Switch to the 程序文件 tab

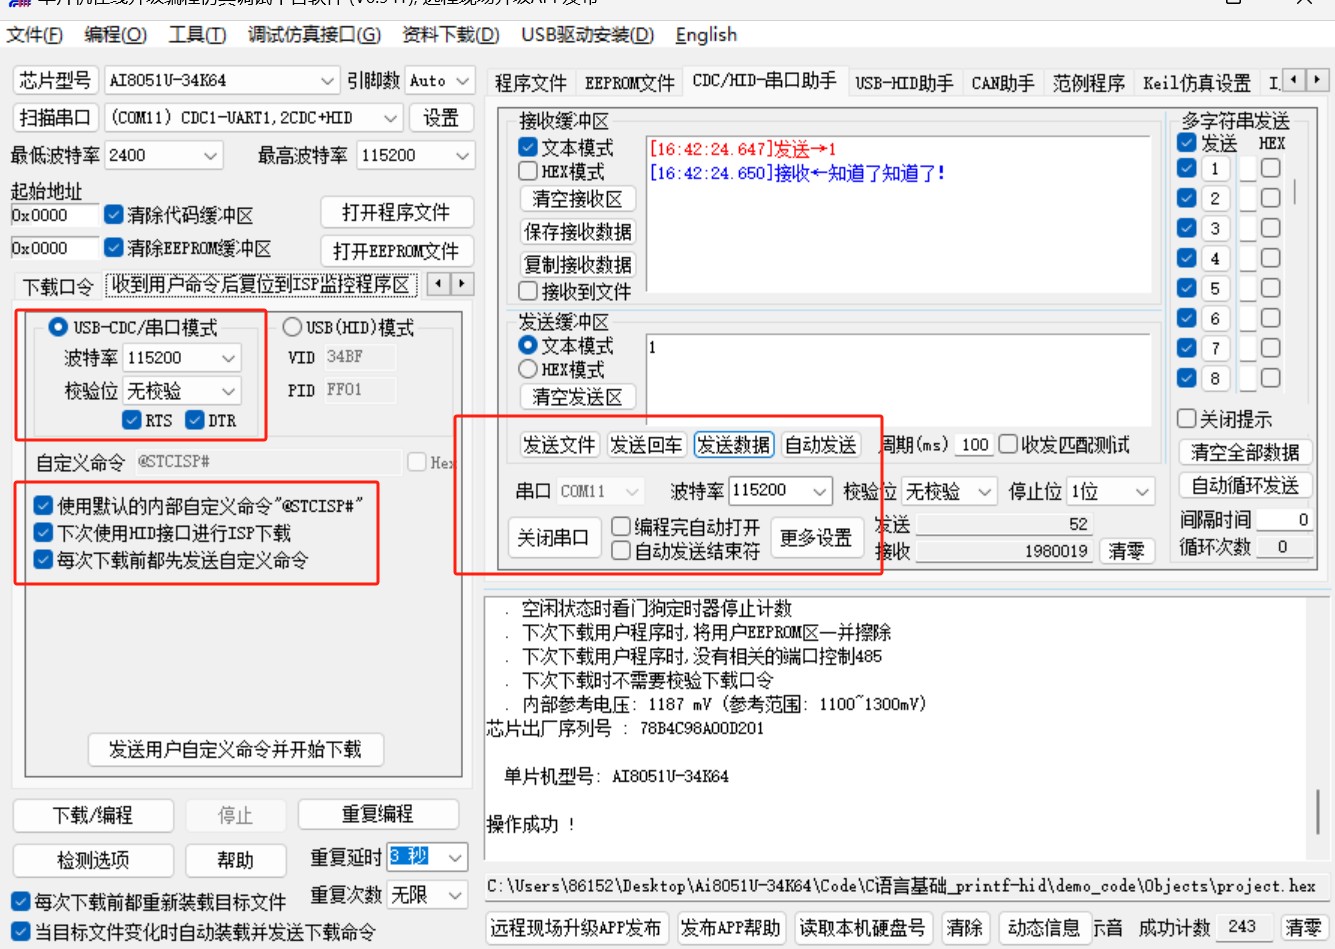[x=530, y=83]
